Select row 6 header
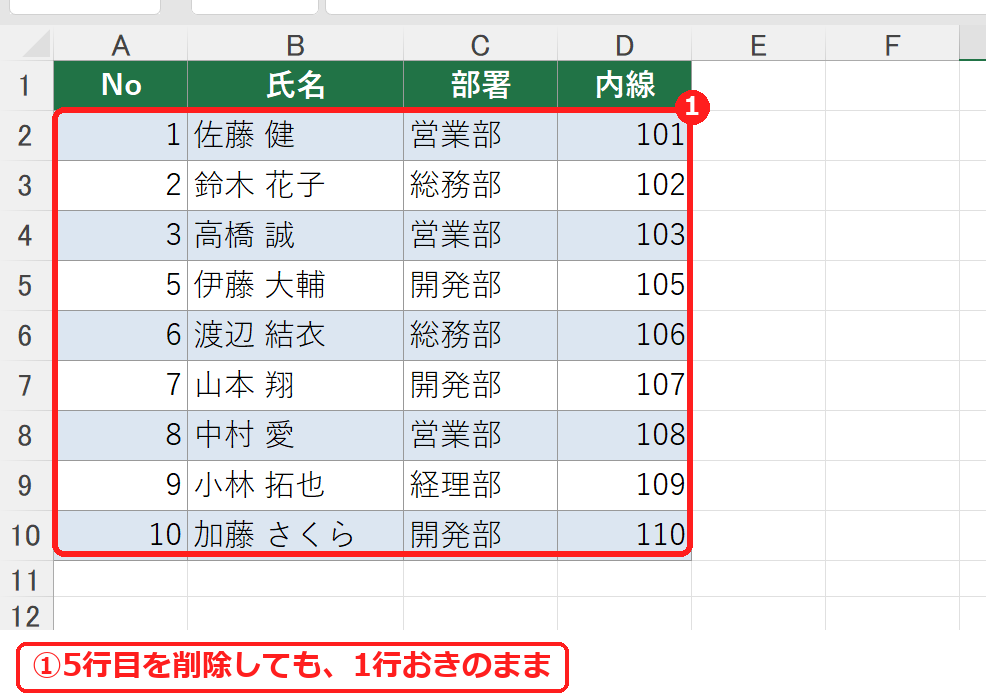Viewport: 986px width, 700px height. 25,336
